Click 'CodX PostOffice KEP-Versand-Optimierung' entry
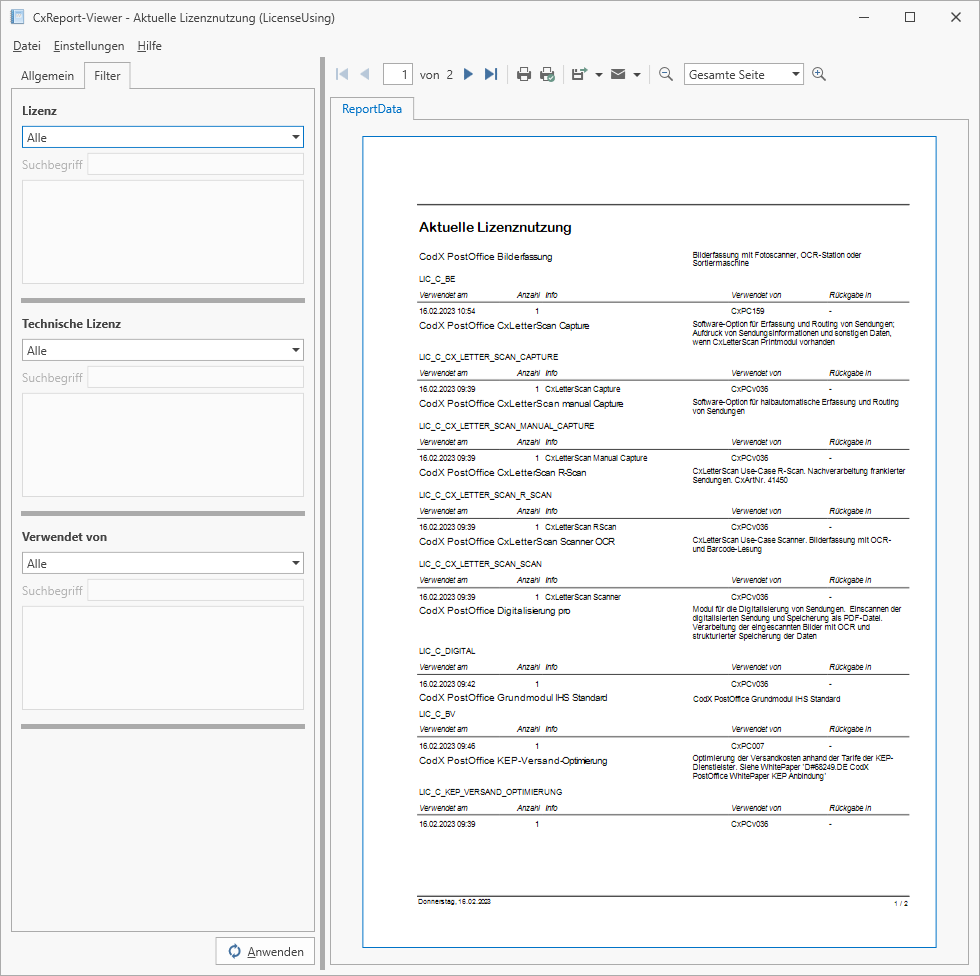This screenshot has width=980, height=976. coord(513,761)
